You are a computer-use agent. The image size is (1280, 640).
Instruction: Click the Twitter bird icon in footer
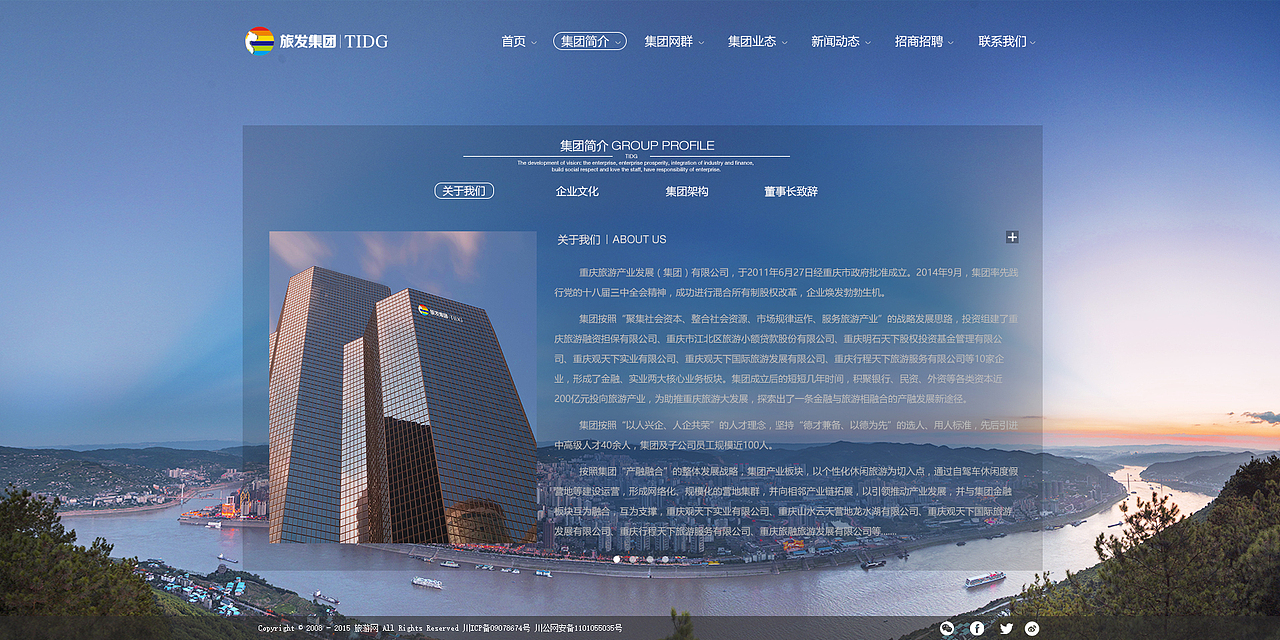click(1005, 628)
